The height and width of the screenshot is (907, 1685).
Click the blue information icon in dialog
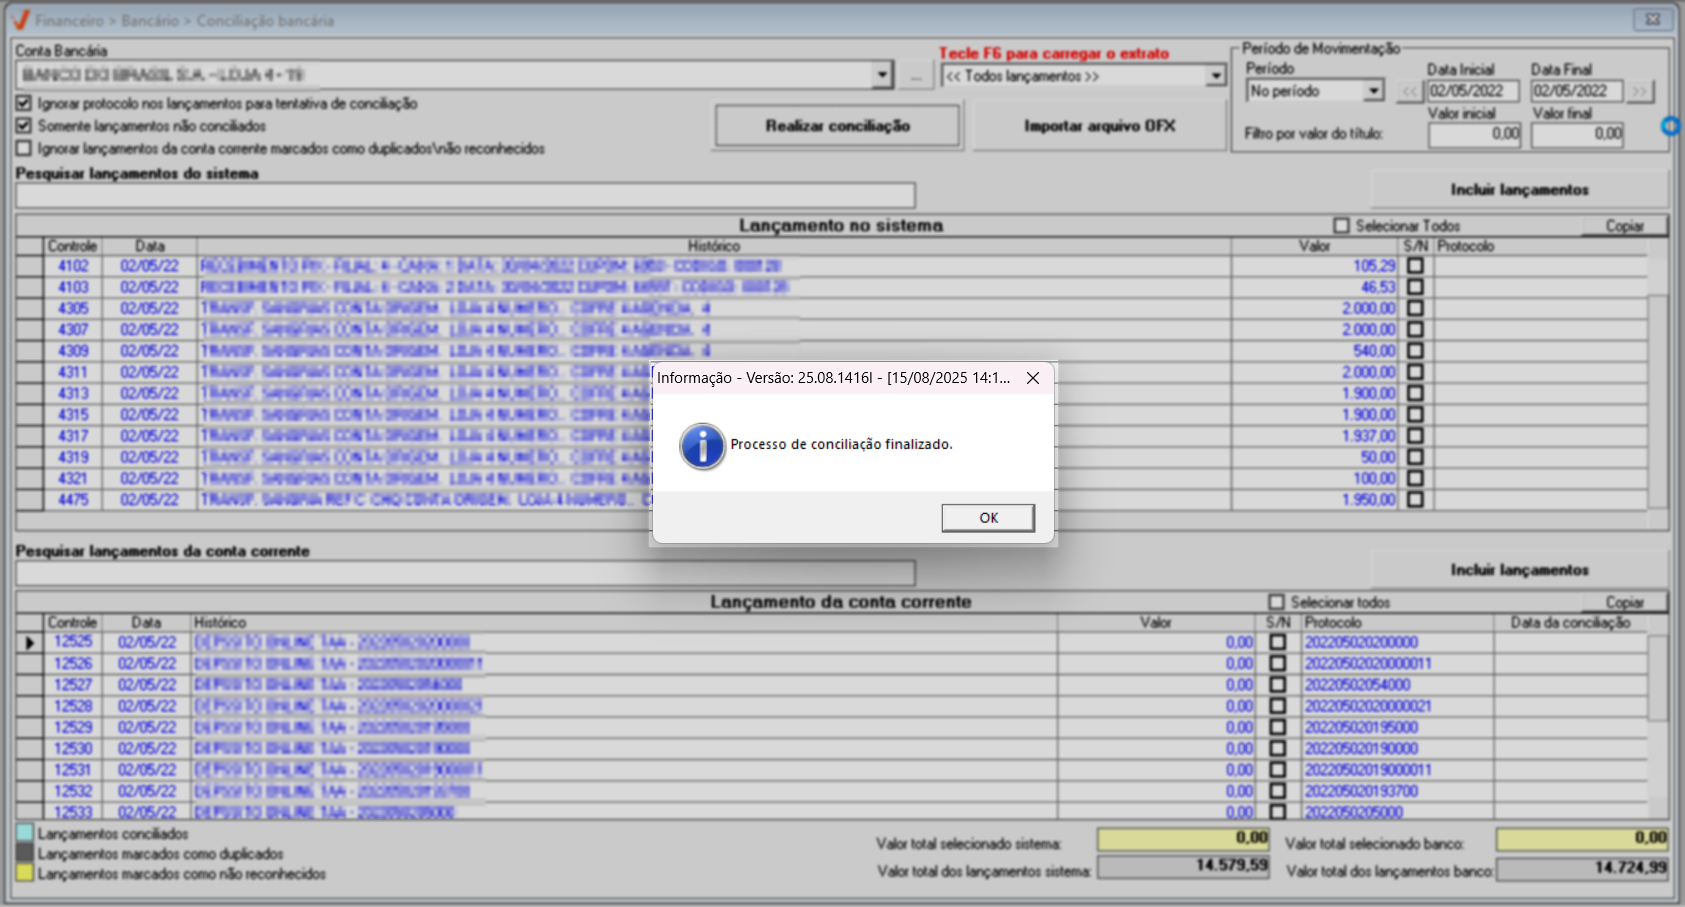[x=702, y=446]
